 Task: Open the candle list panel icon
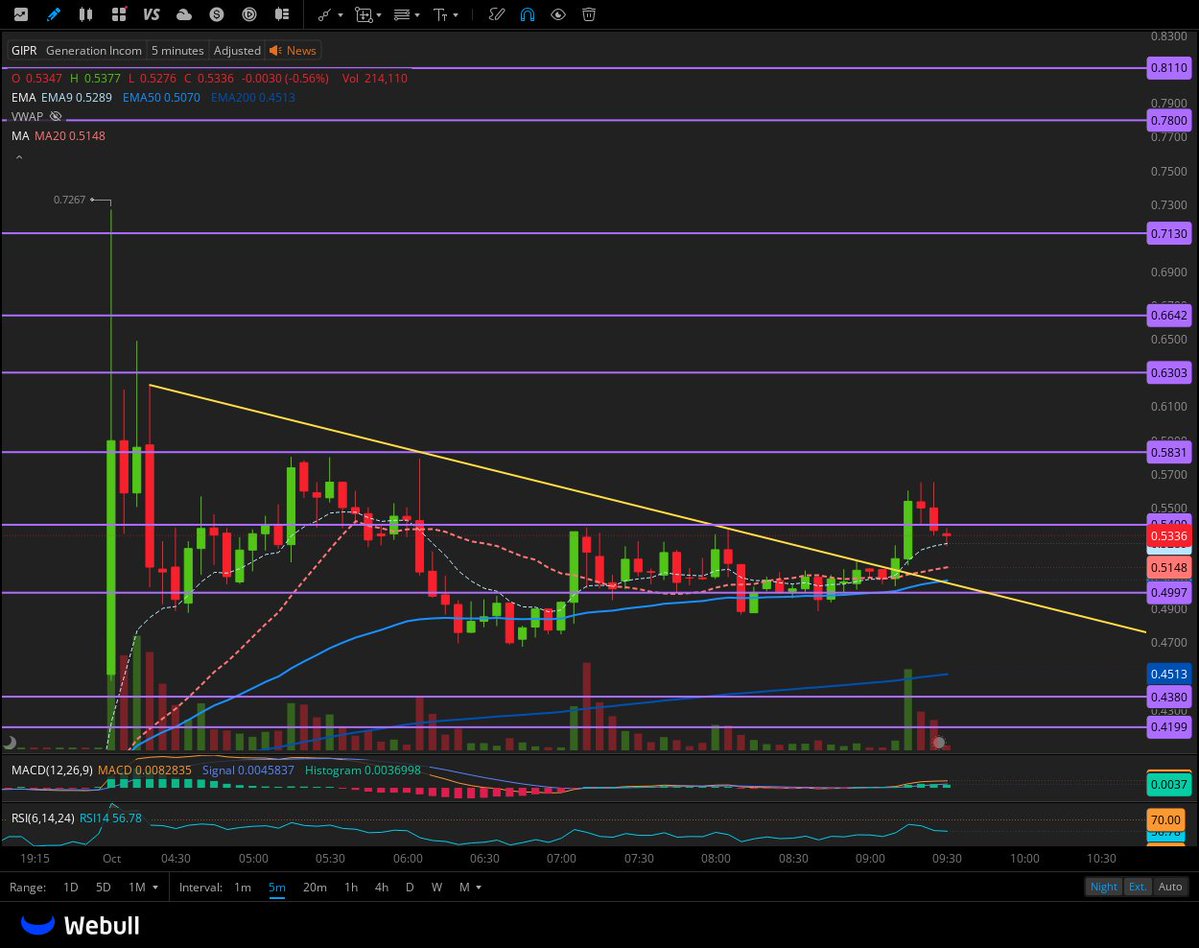point(282,15)
